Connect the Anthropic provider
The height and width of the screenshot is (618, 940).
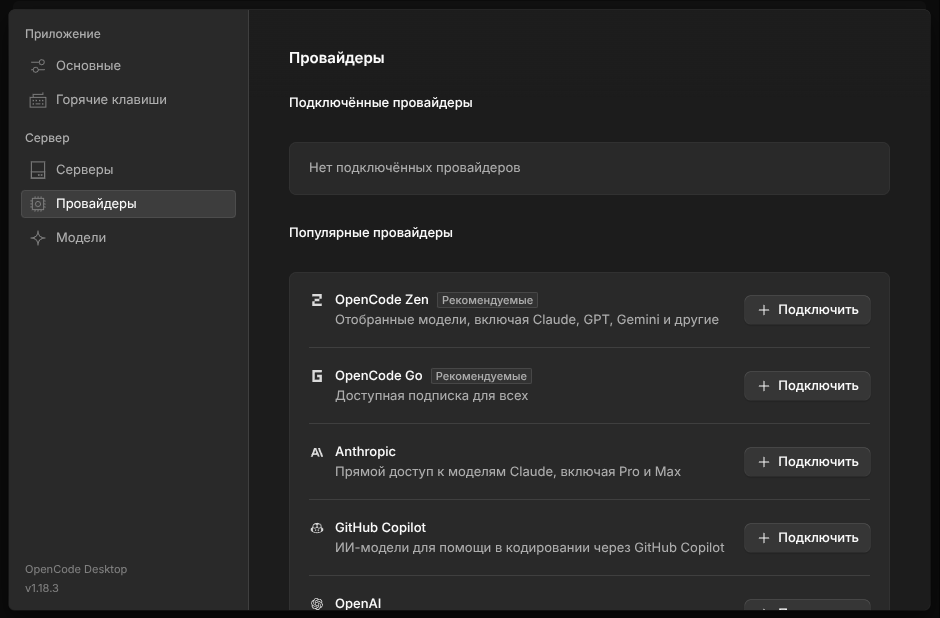click(807, 462)
